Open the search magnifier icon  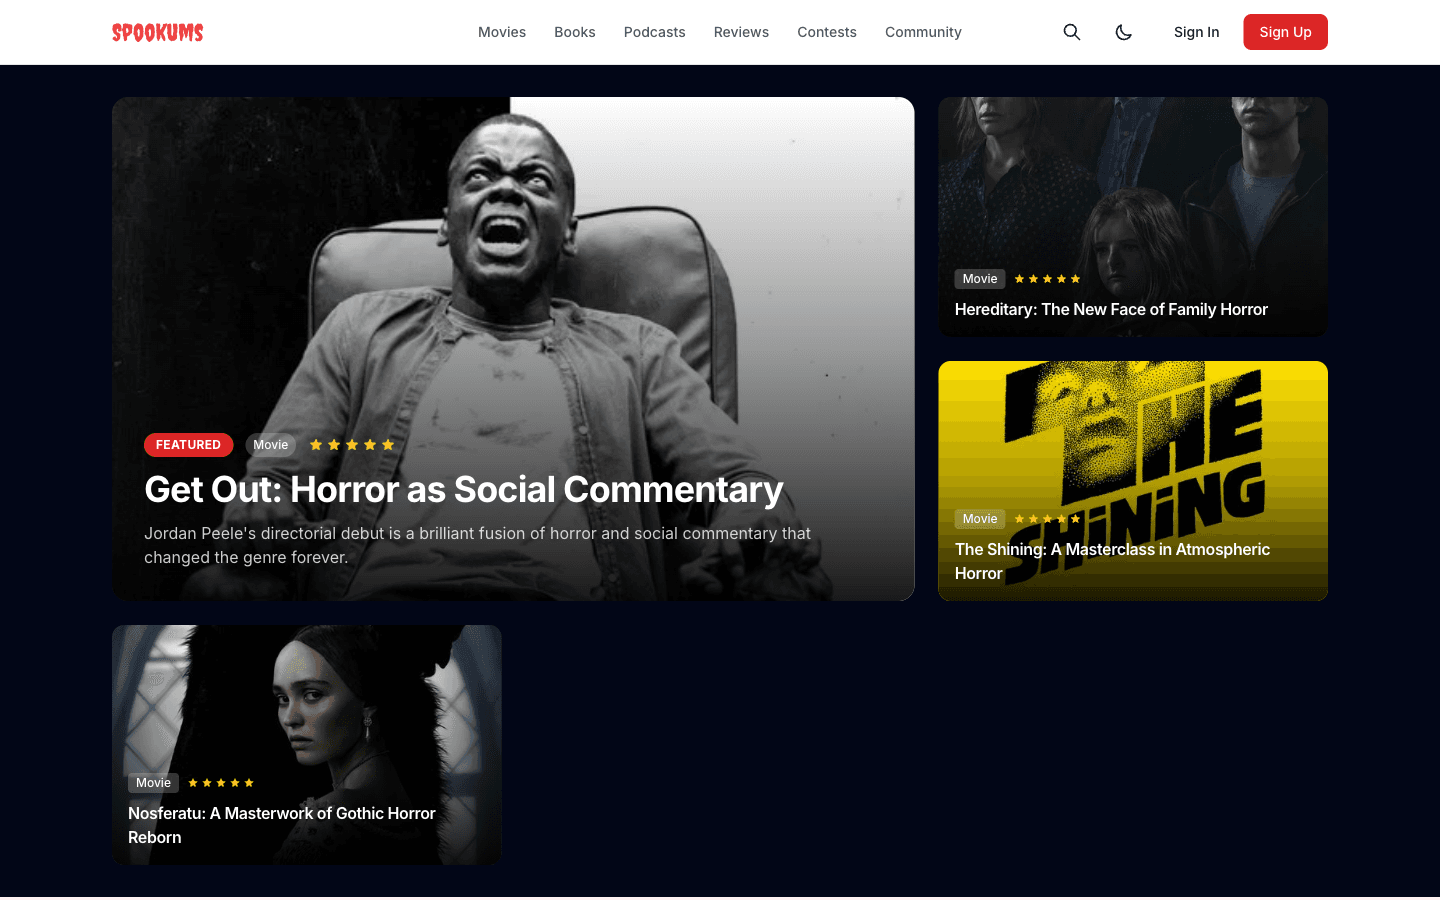1071,32
